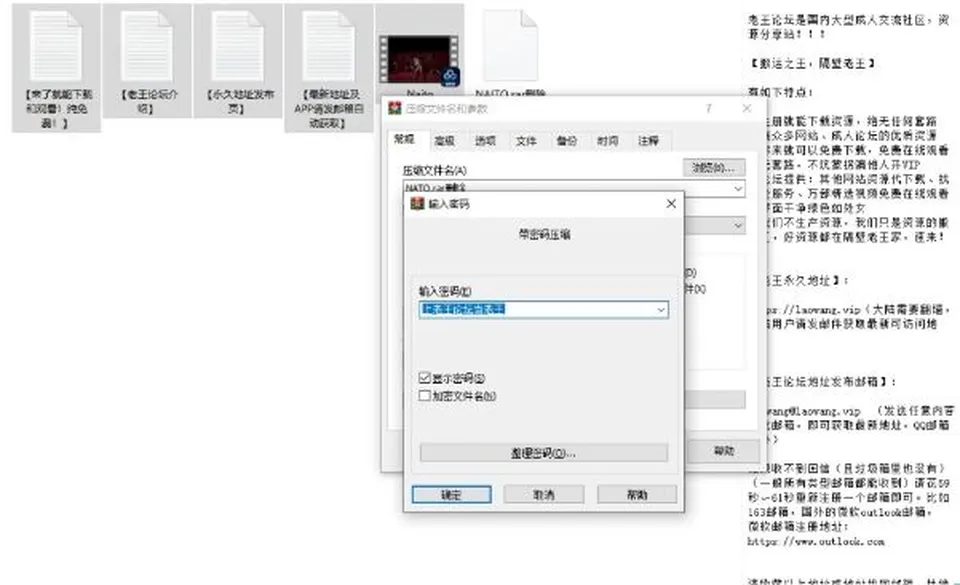The image size is (960, 585).
Task: Select the 【最新地址及APP请发邮箱自动获取】 file icon
Action: 328,48
